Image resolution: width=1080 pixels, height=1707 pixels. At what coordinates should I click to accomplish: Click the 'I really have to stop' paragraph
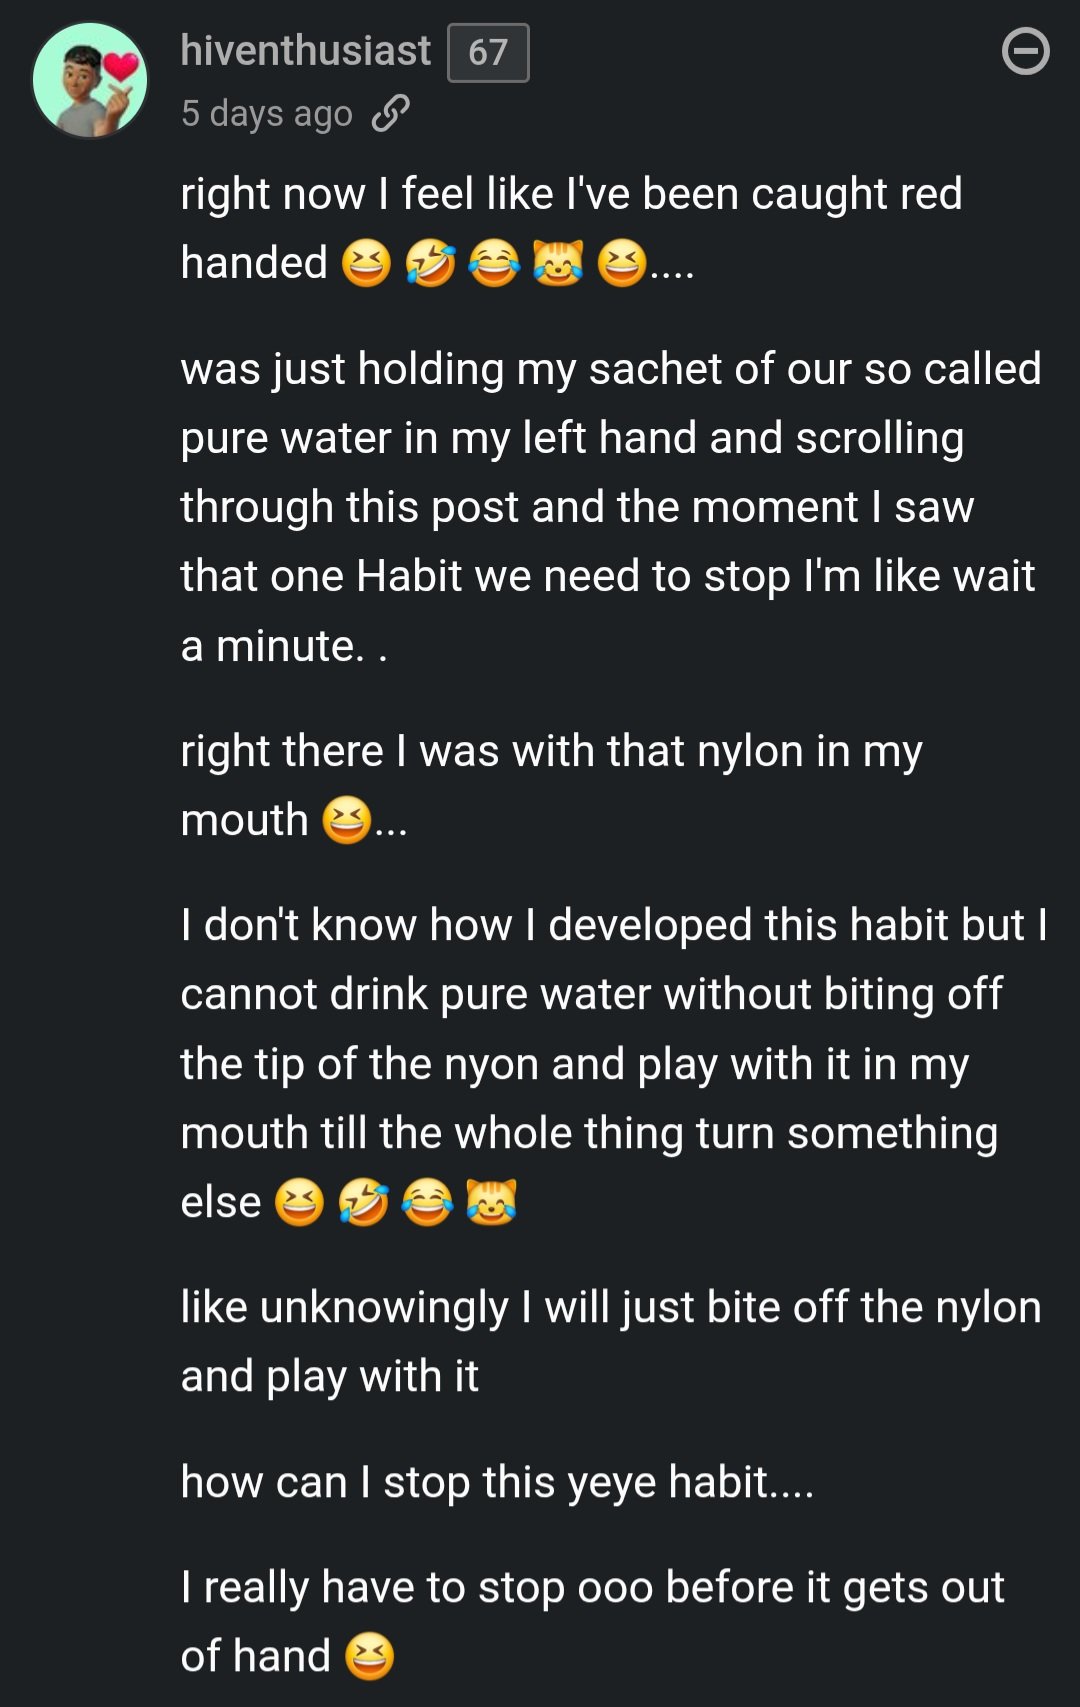click(x=592, y=1588)
